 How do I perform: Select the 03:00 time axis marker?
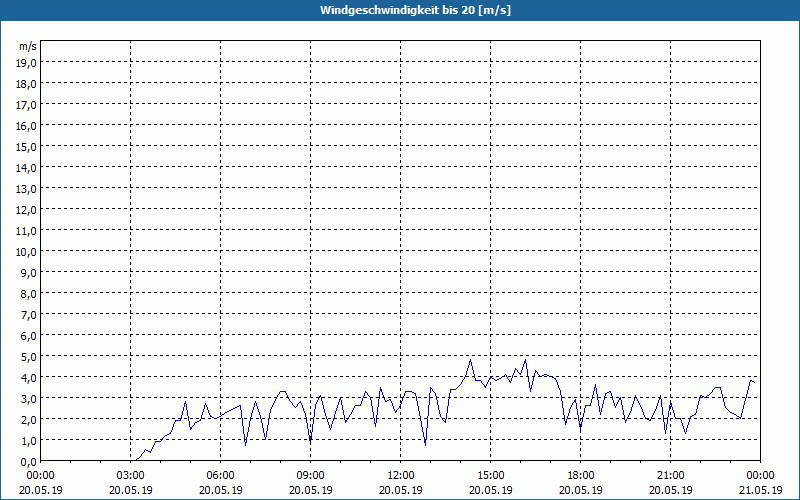(131, 476)
